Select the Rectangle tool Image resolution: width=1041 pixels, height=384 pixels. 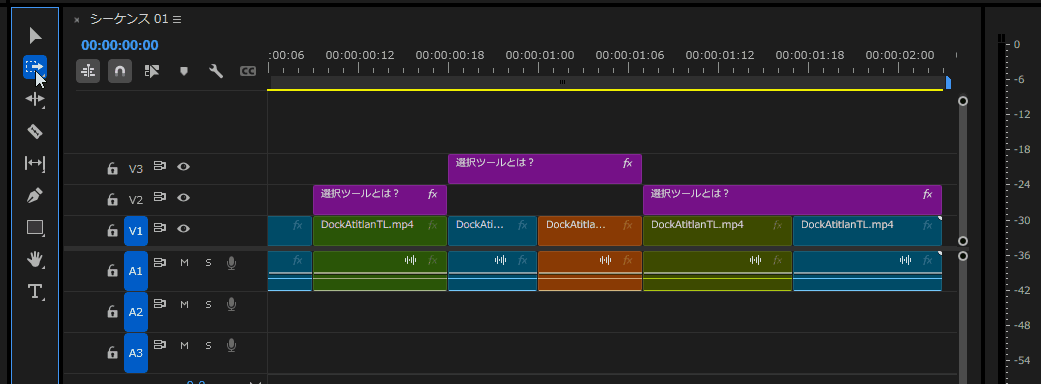click(35, 228)
